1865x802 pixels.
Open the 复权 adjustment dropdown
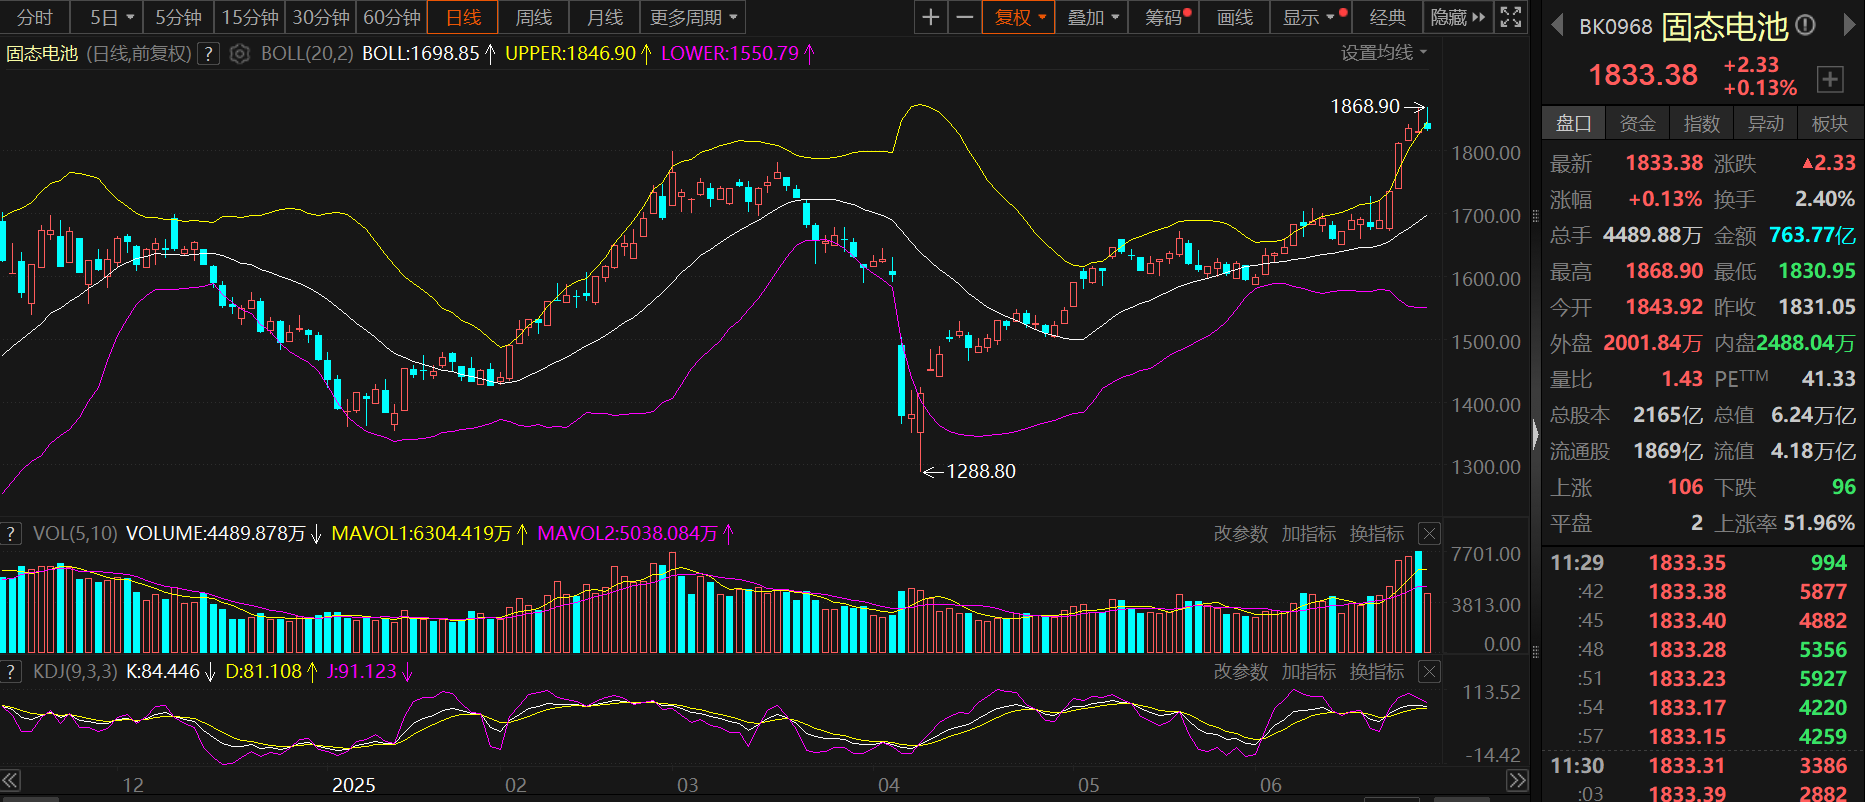[1019, 17]
